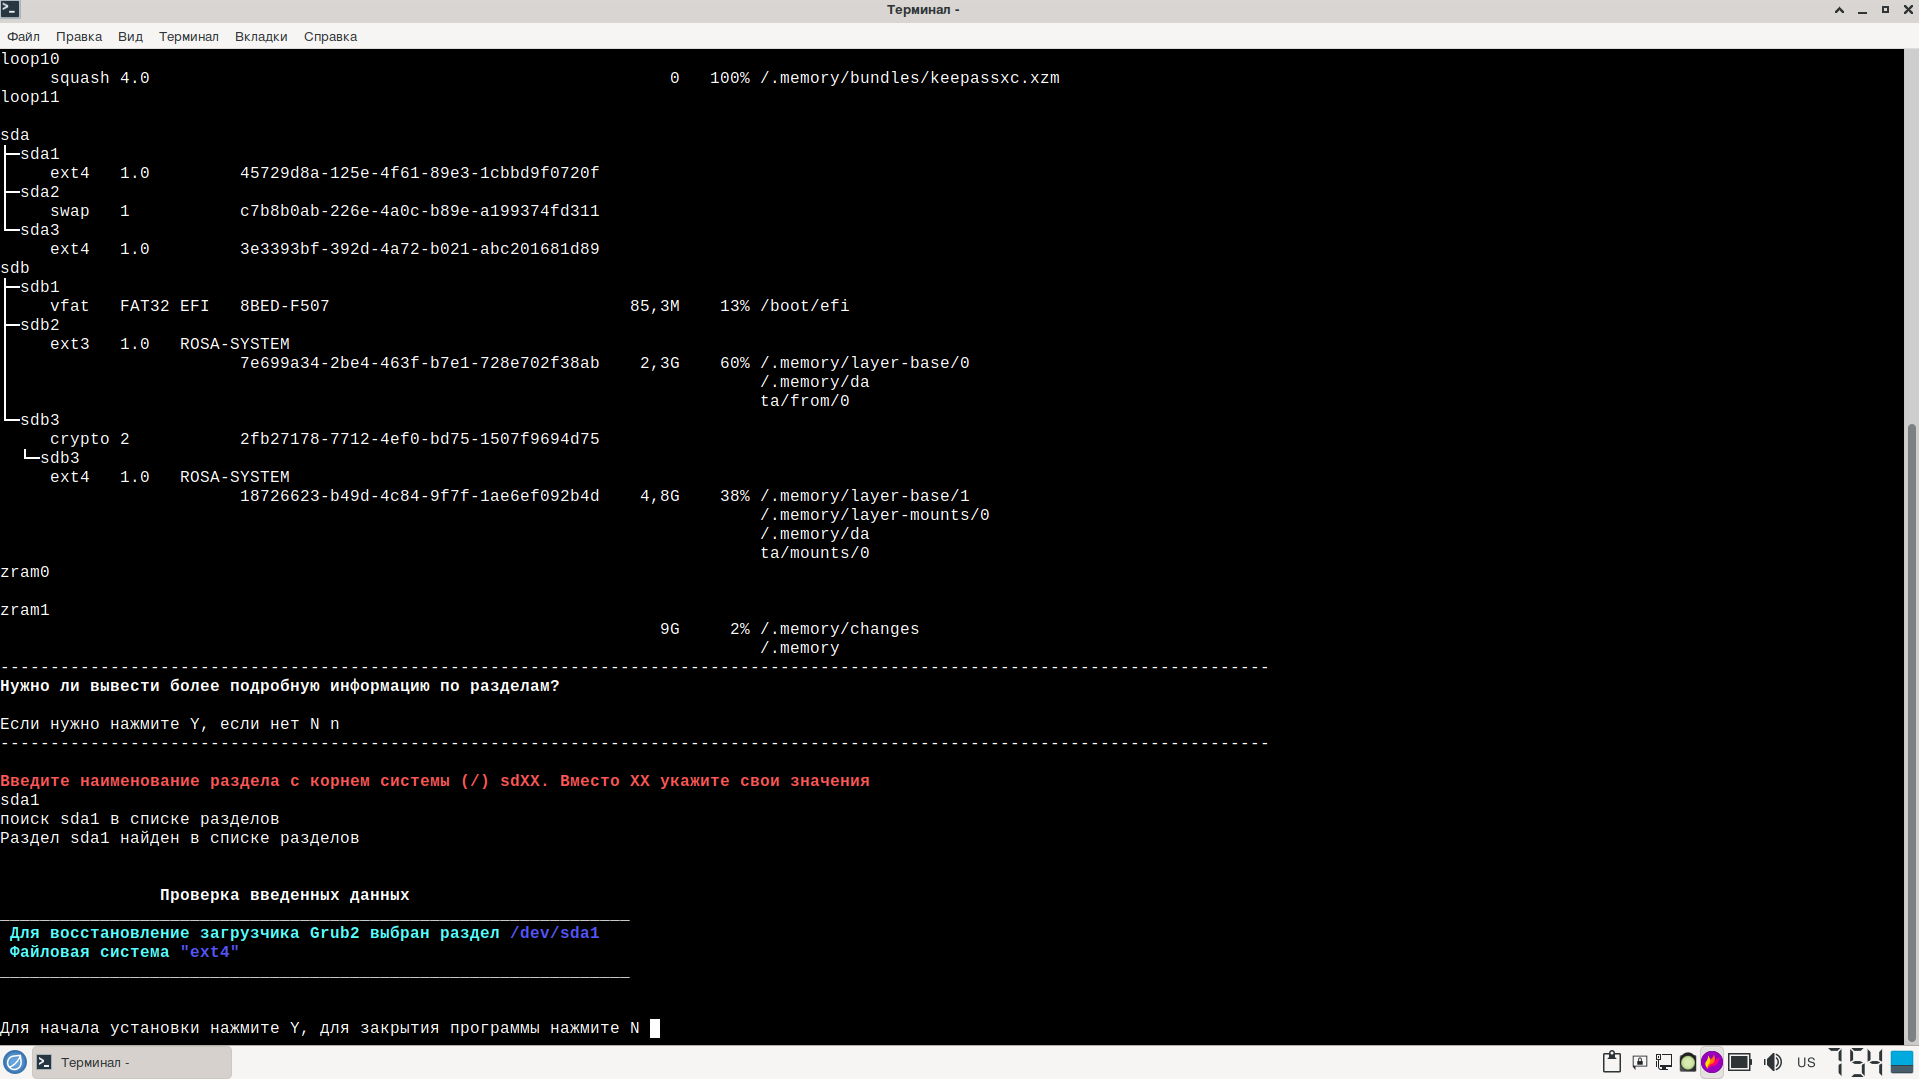
Task: Open the network connection tray icon
Action: coord(1664,1062)
